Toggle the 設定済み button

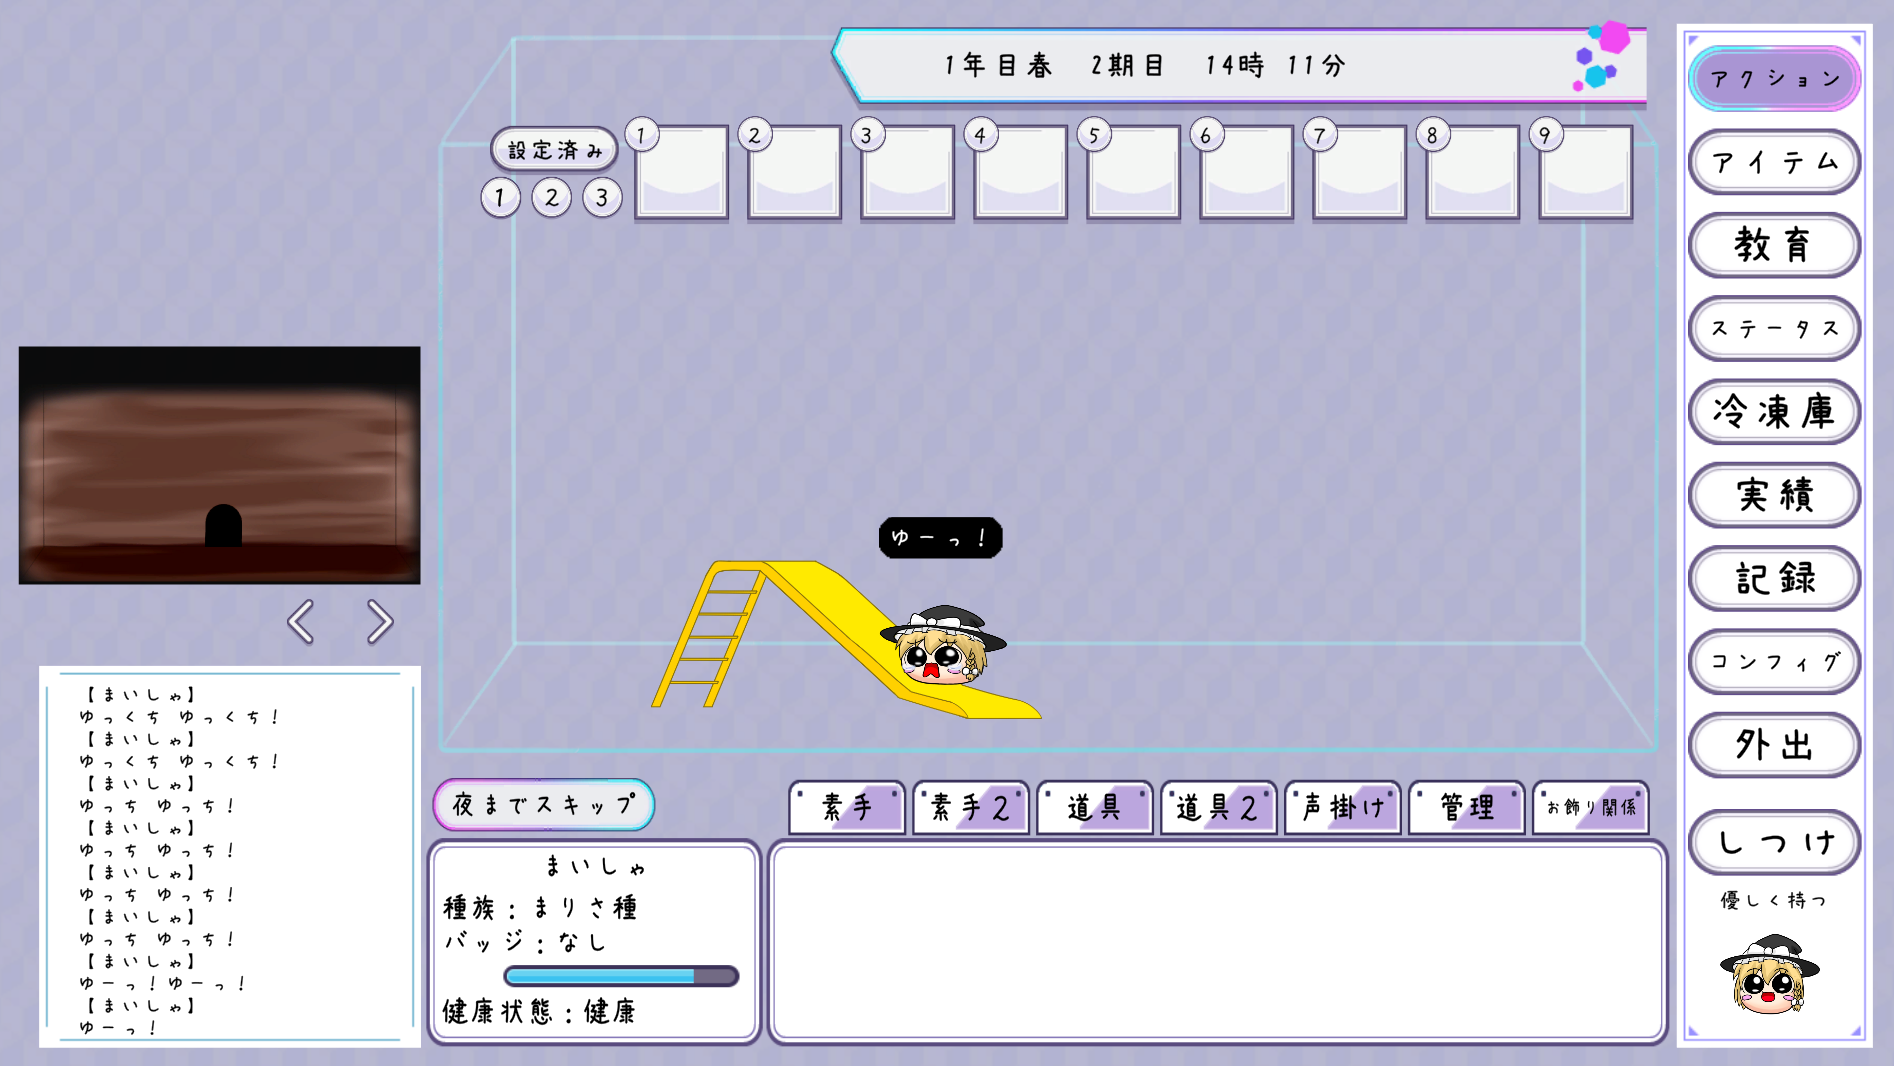coord(554,149)
